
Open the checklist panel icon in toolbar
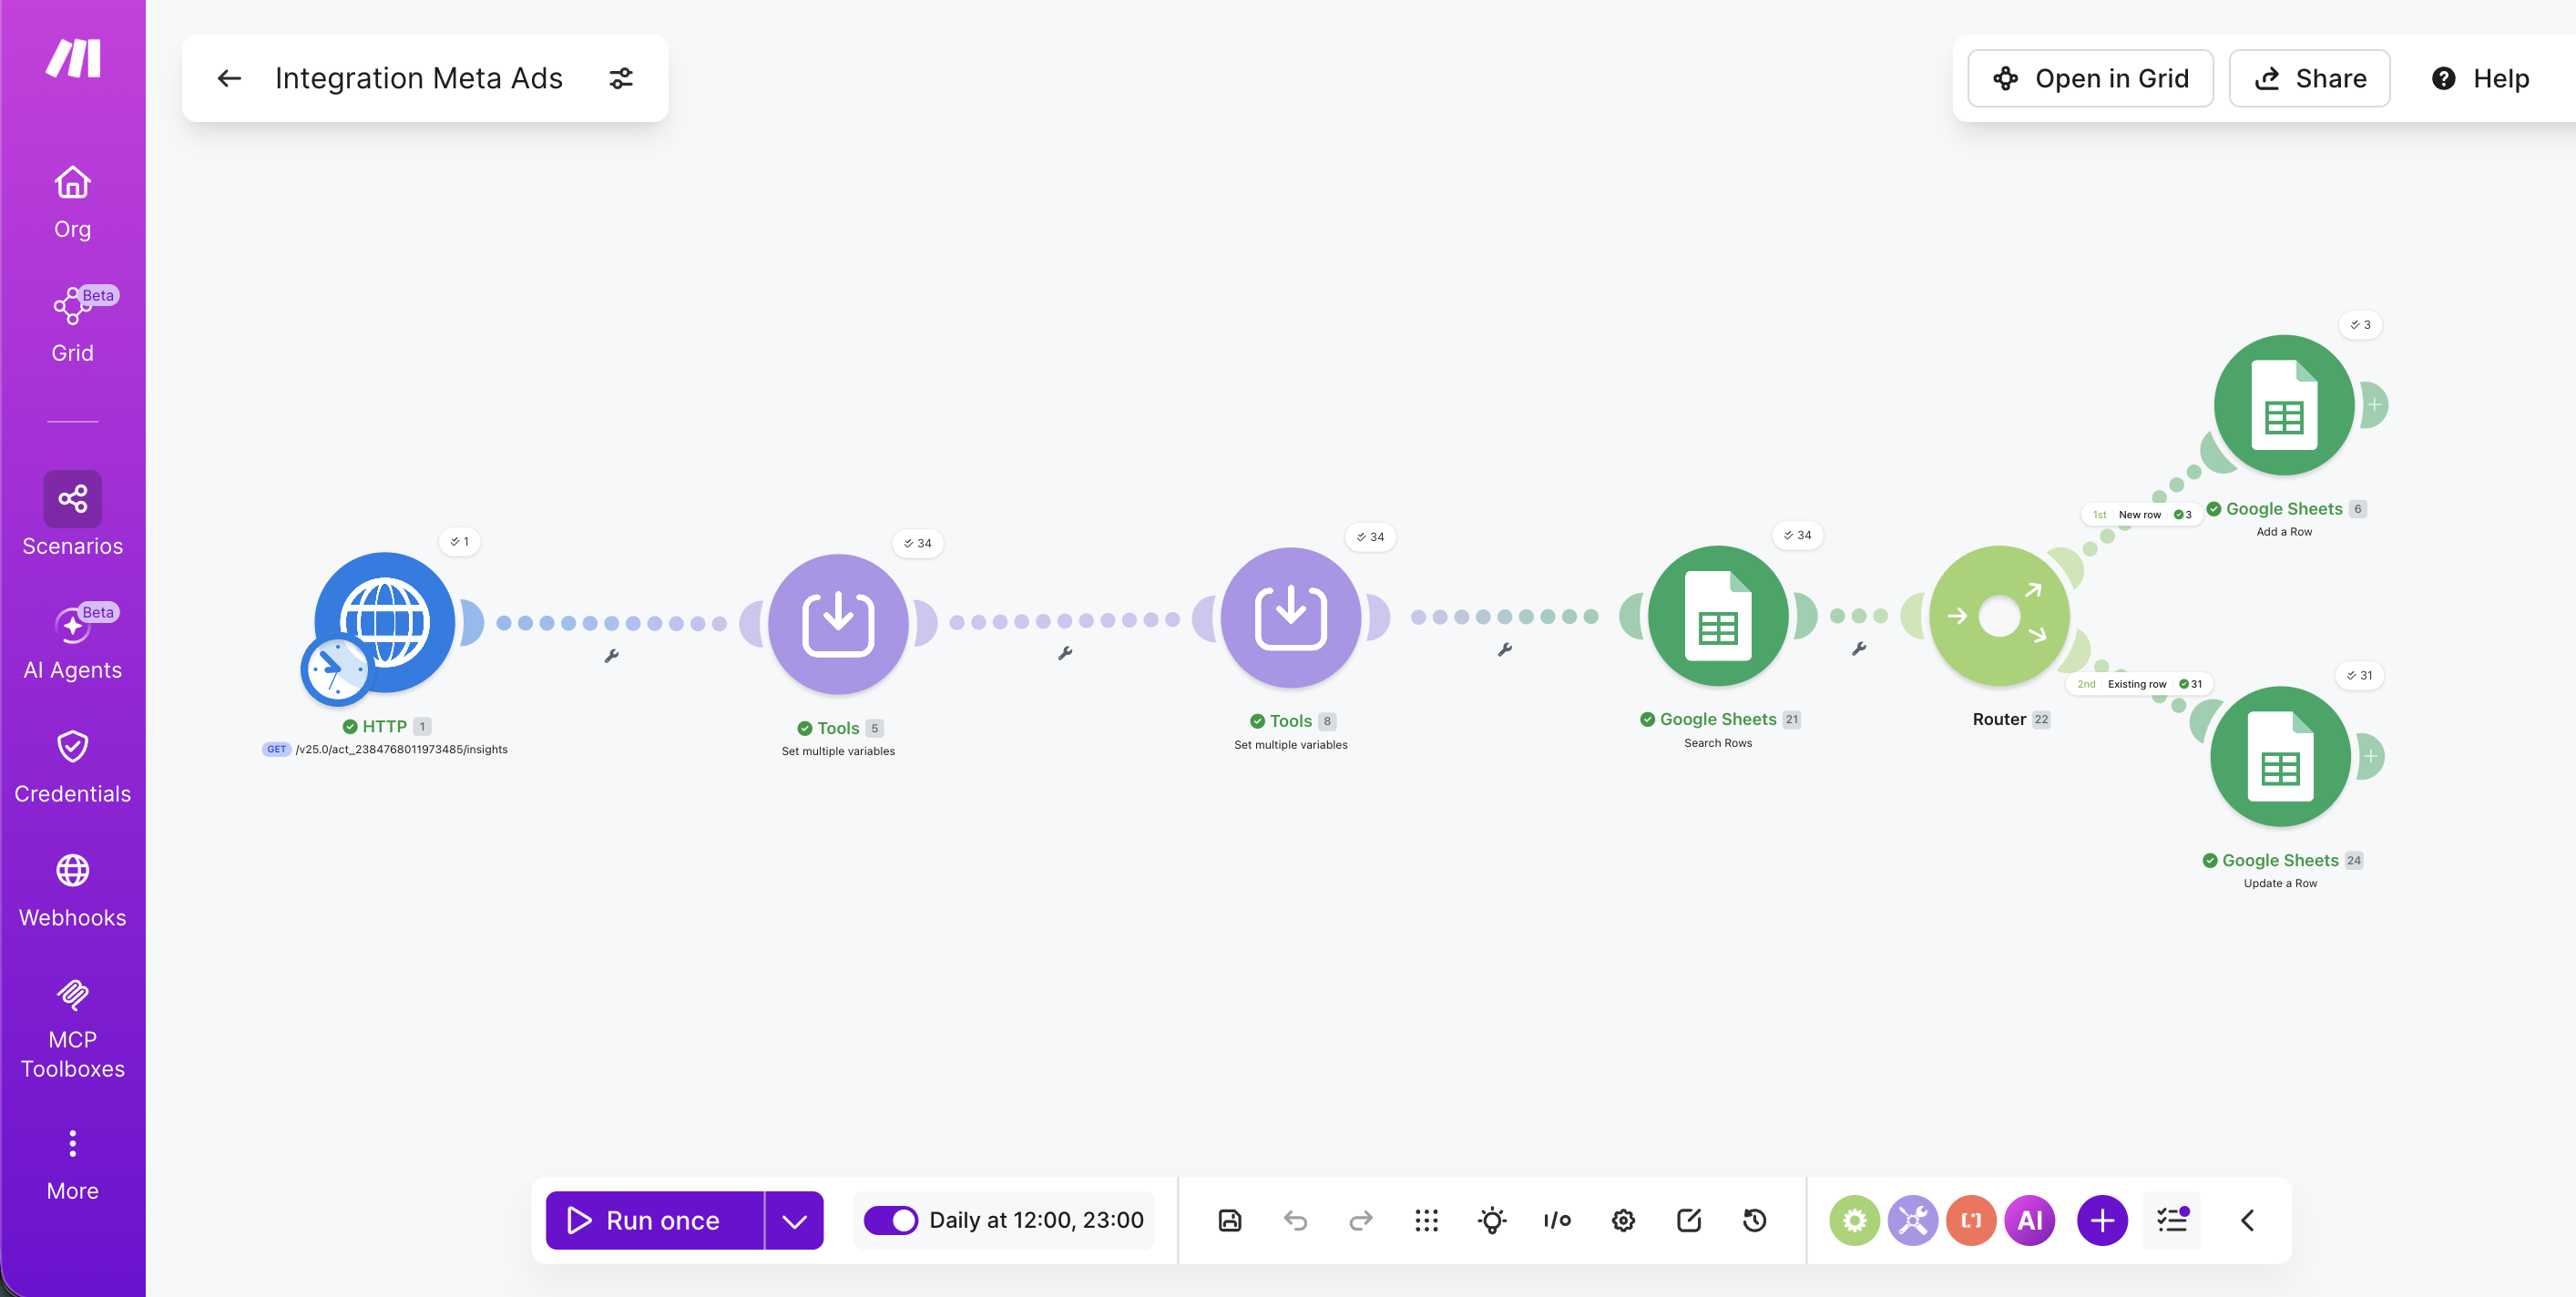2172,1219
